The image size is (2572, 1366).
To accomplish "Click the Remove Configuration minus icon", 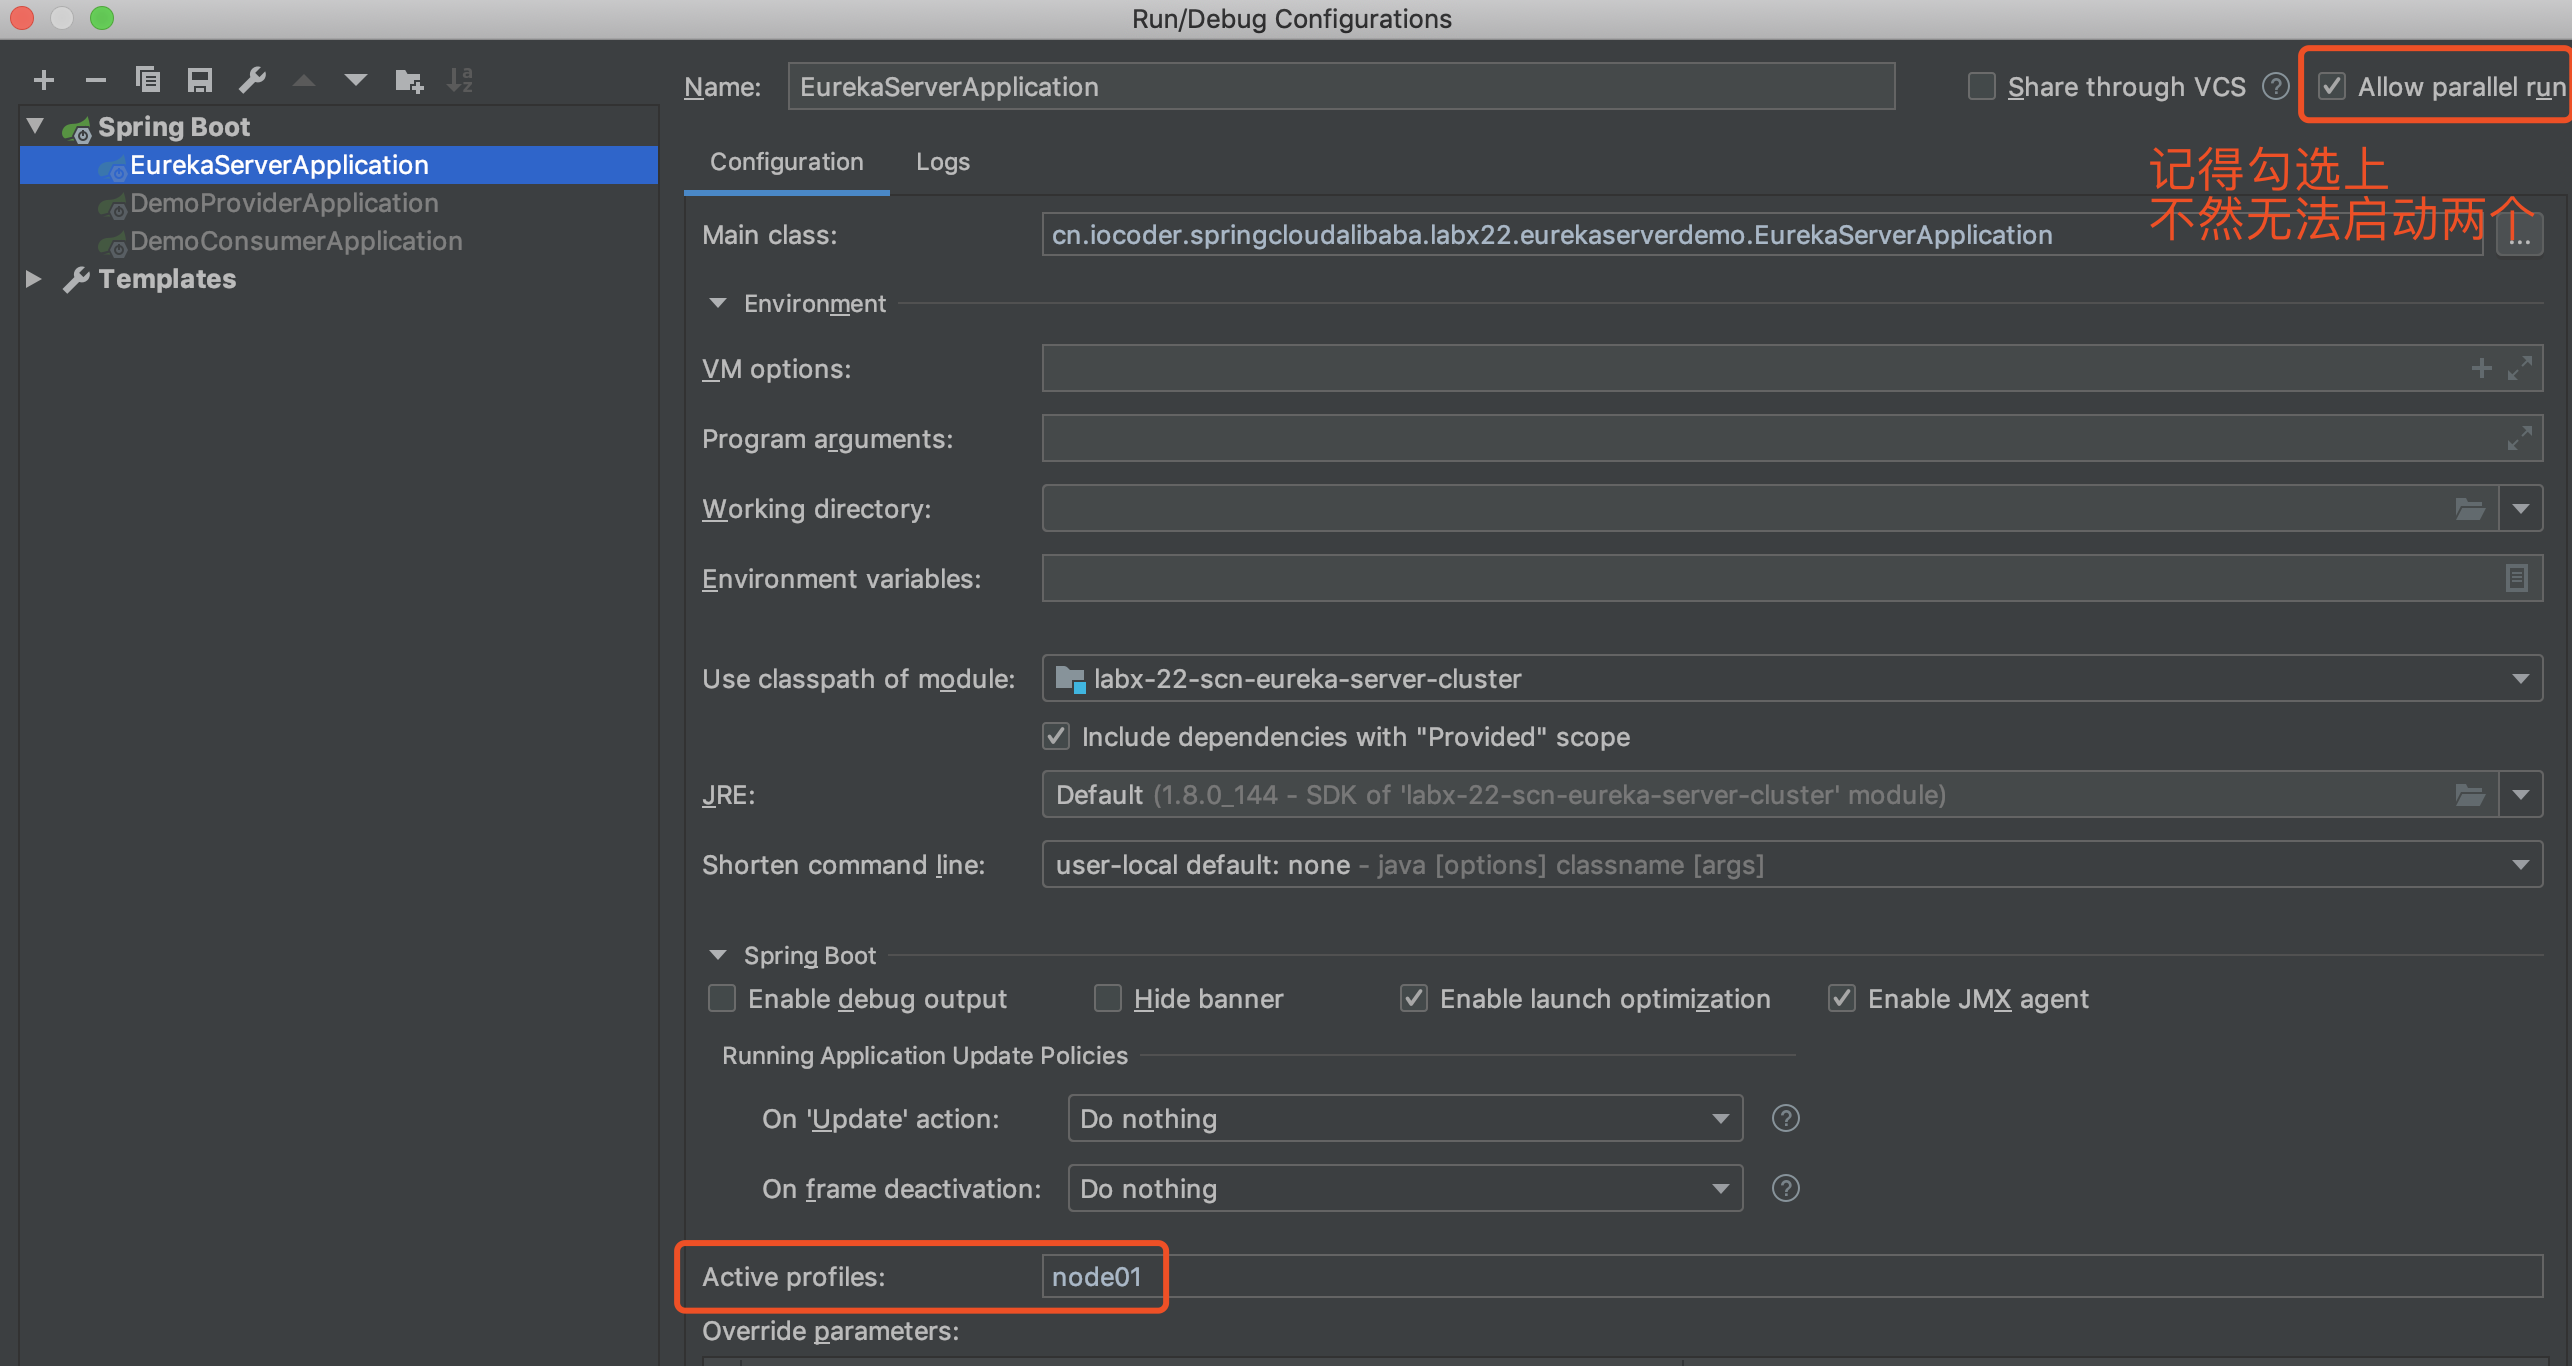I will [95, 80].
